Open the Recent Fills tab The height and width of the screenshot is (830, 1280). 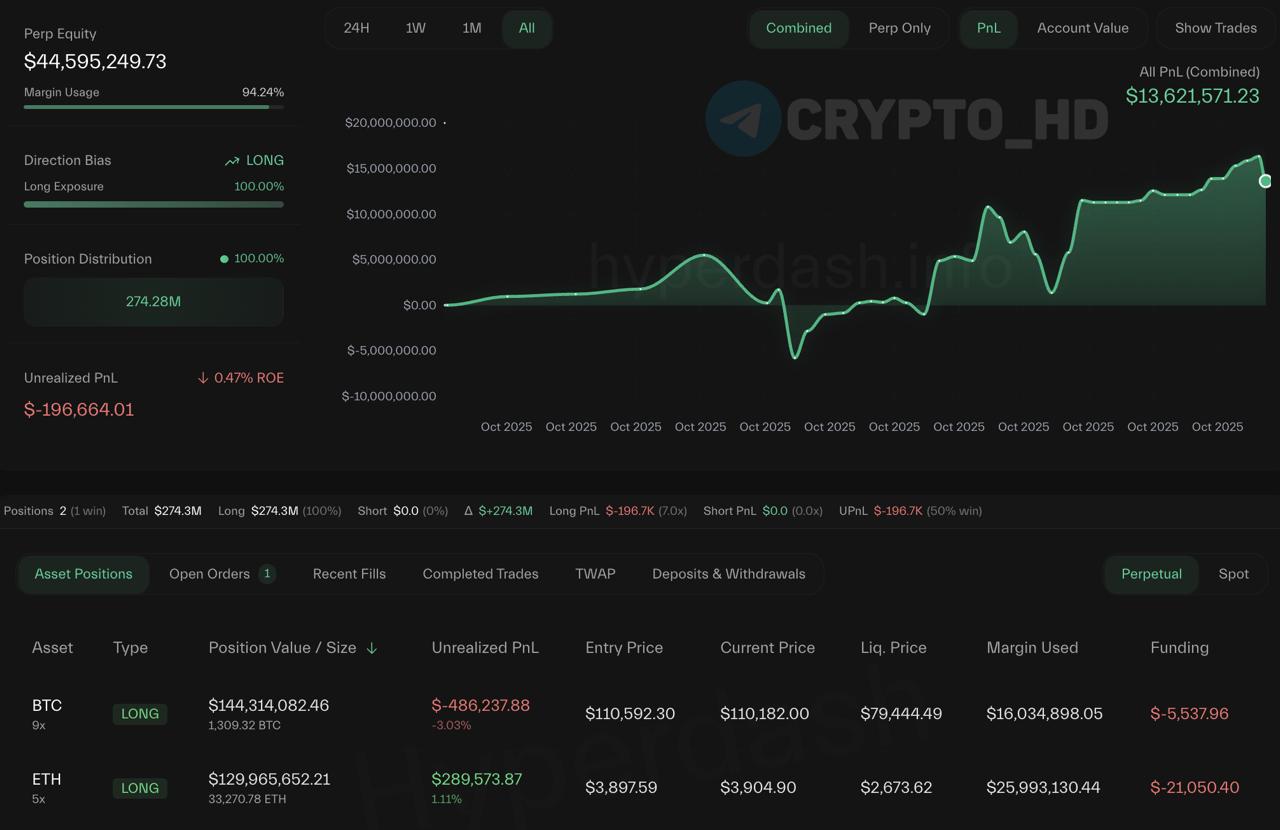click(349, 574)
